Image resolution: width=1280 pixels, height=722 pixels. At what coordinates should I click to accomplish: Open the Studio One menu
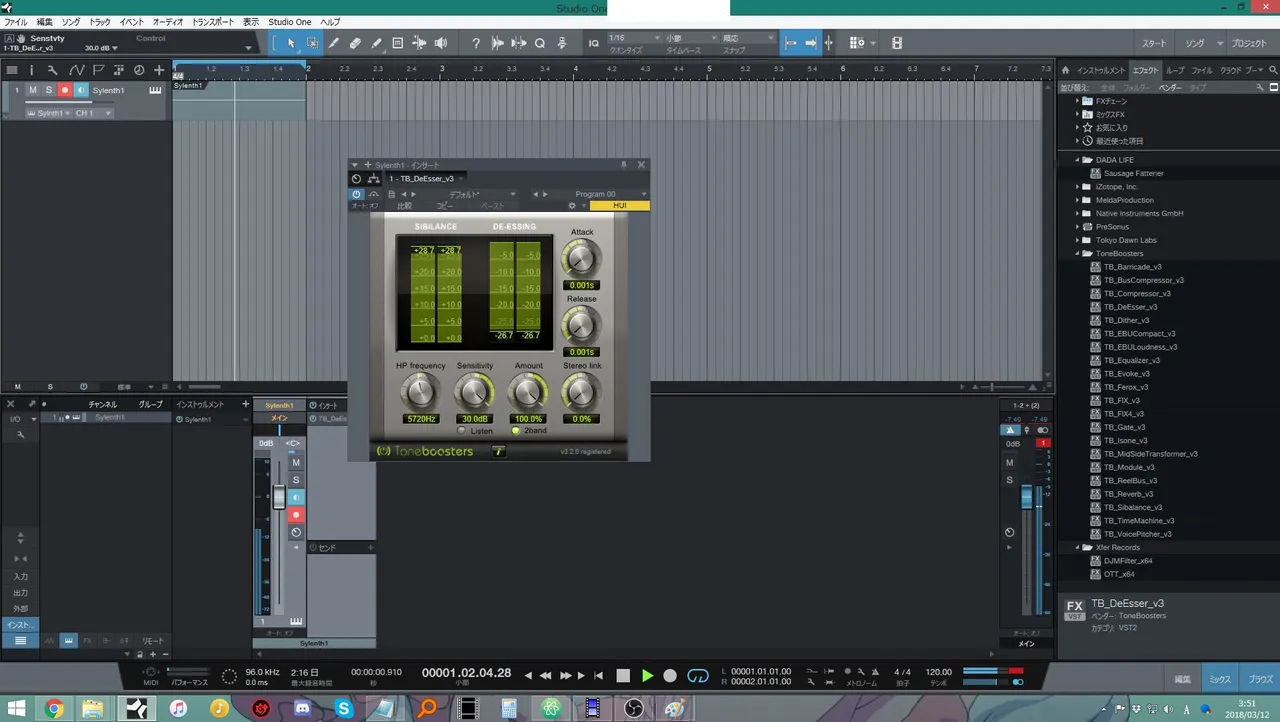290,22
